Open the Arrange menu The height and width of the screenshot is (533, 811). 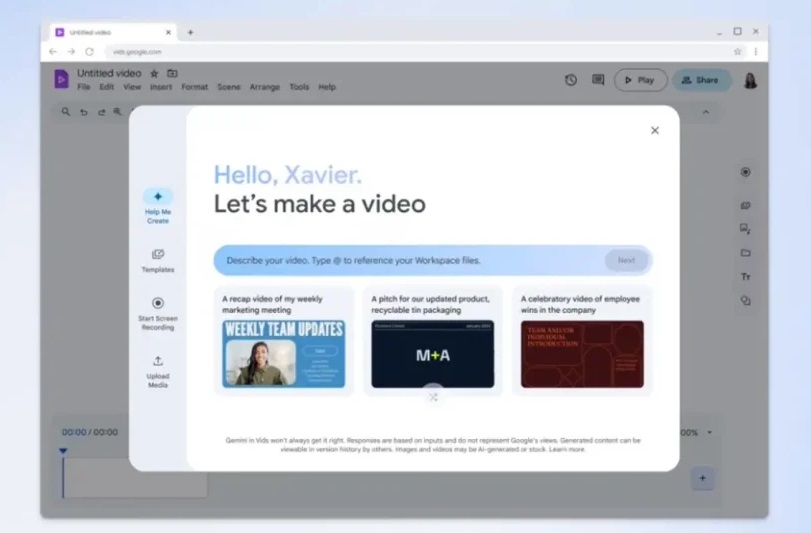point(264,87)
